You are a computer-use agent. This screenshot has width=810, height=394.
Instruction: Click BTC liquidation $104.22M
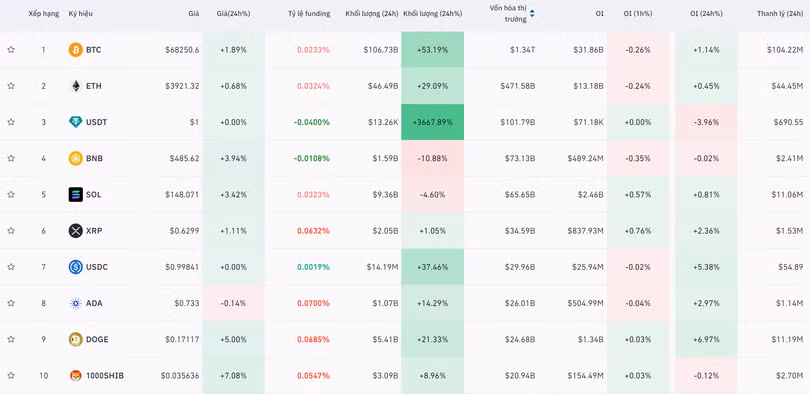point(785,50)
